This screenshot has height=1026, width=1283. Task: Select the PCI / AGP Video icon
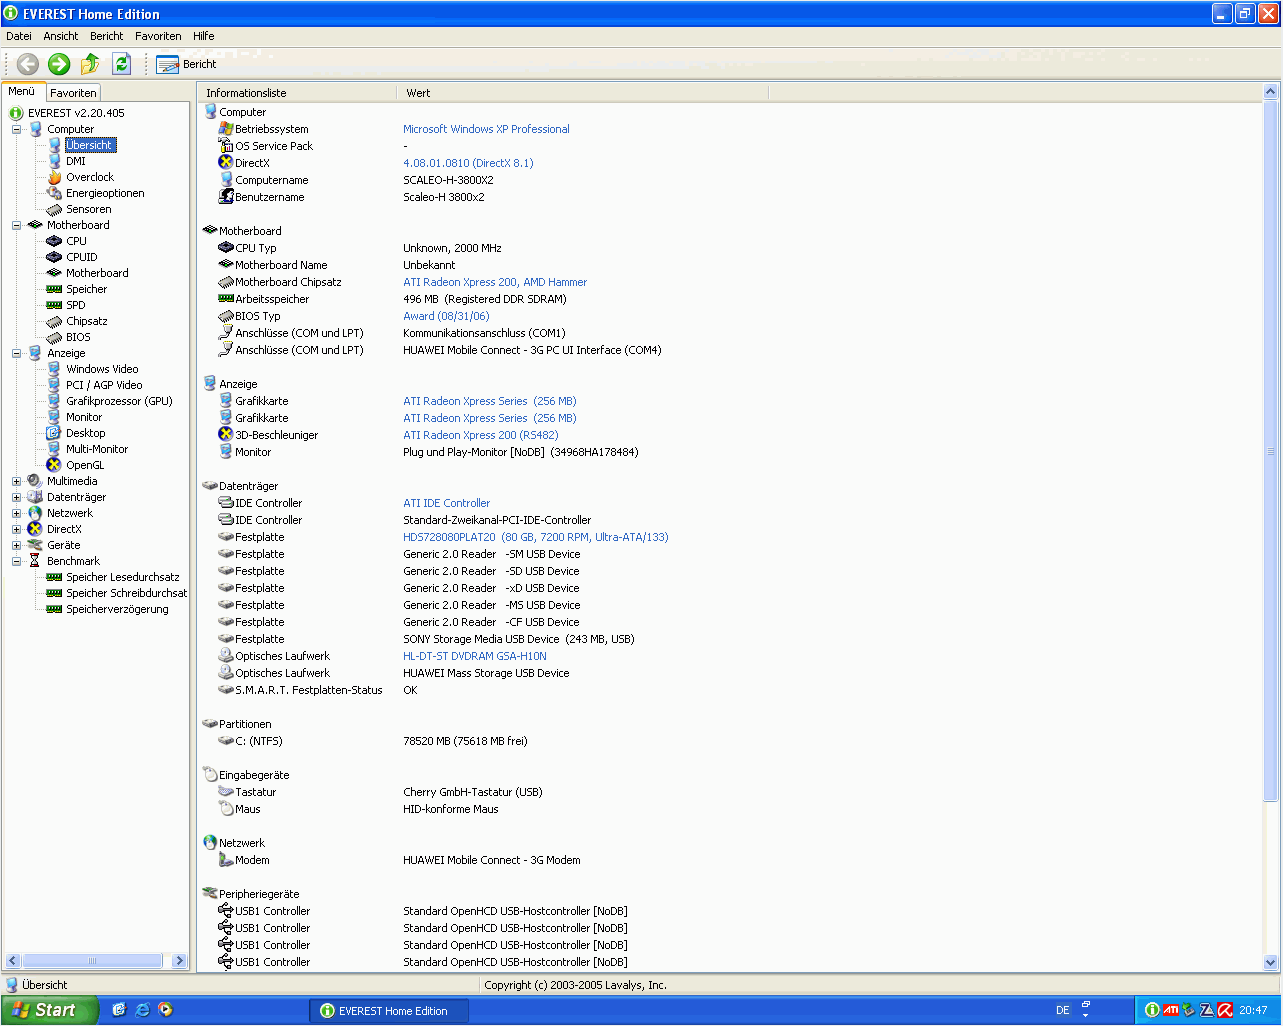pos(54,385)
